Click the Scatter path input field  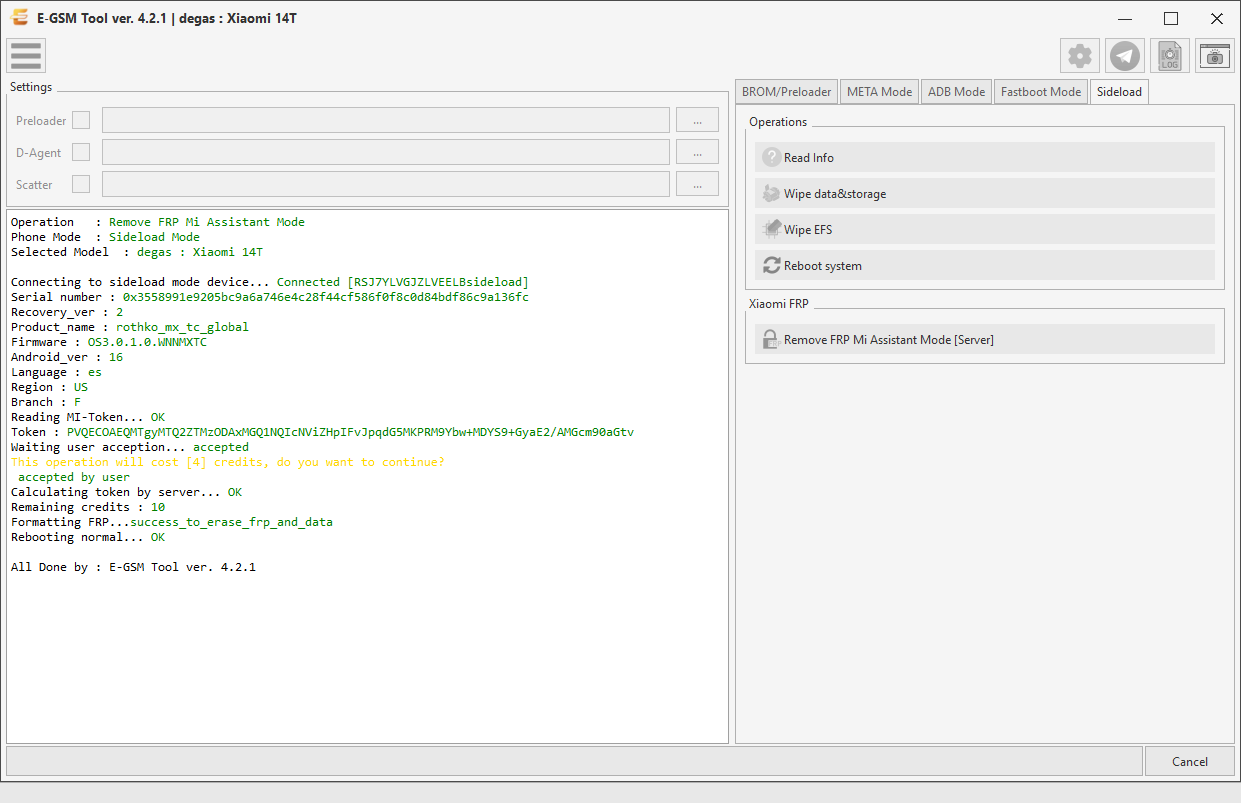click(386, 184)
